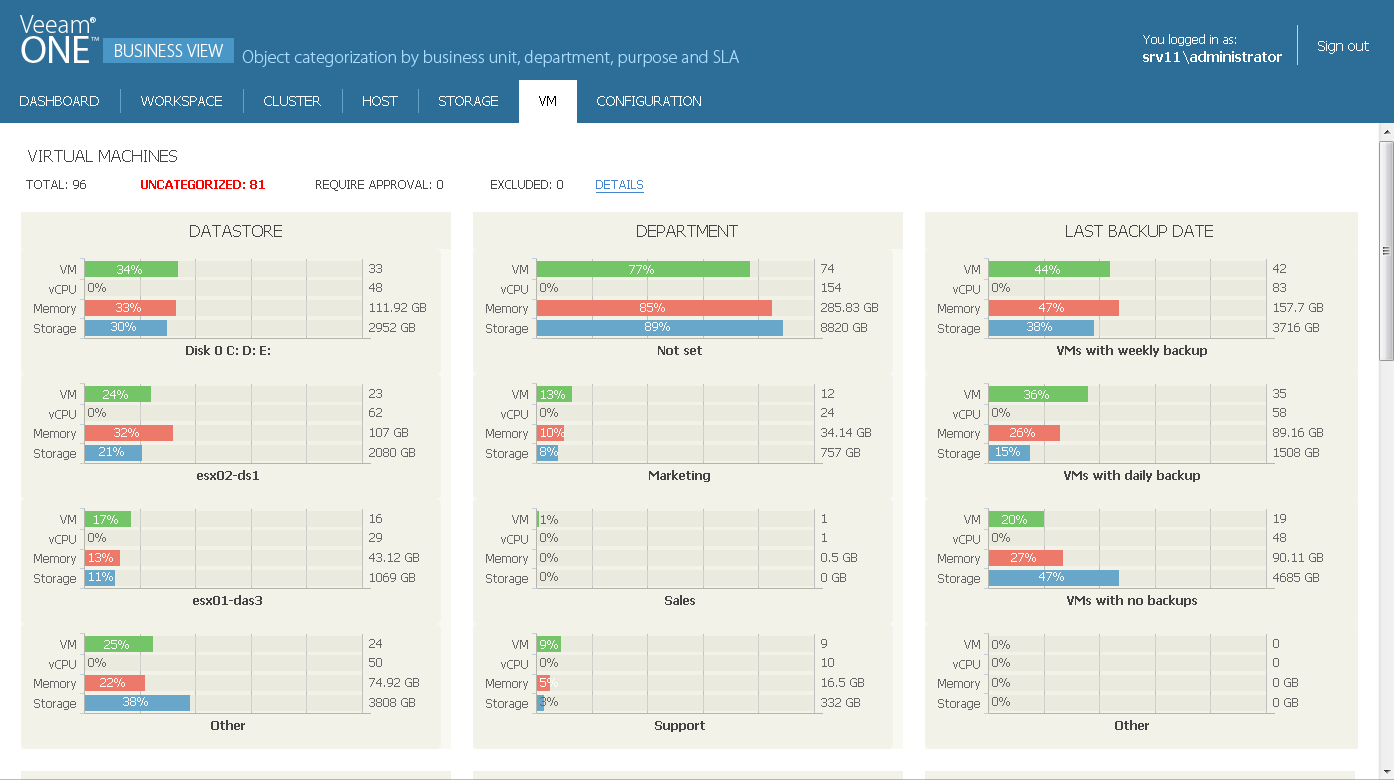This screenshot has width=1394, height=780.
Task: Click the red 47% Memory bar for weekly backup
Action: 1053,308
